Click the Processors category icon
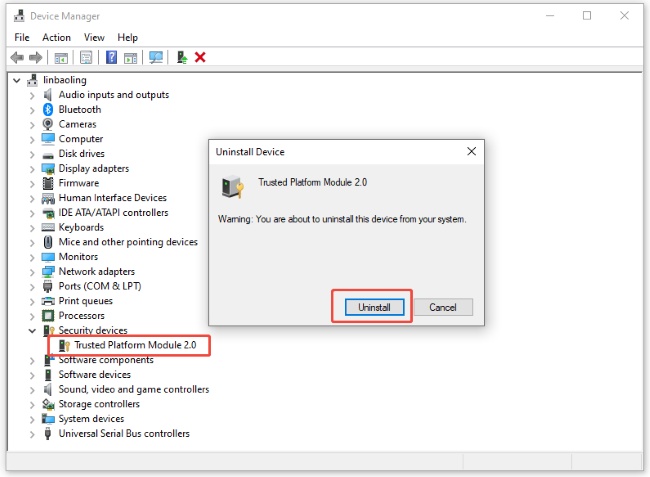650x477 pixels. tap(48, 316)
